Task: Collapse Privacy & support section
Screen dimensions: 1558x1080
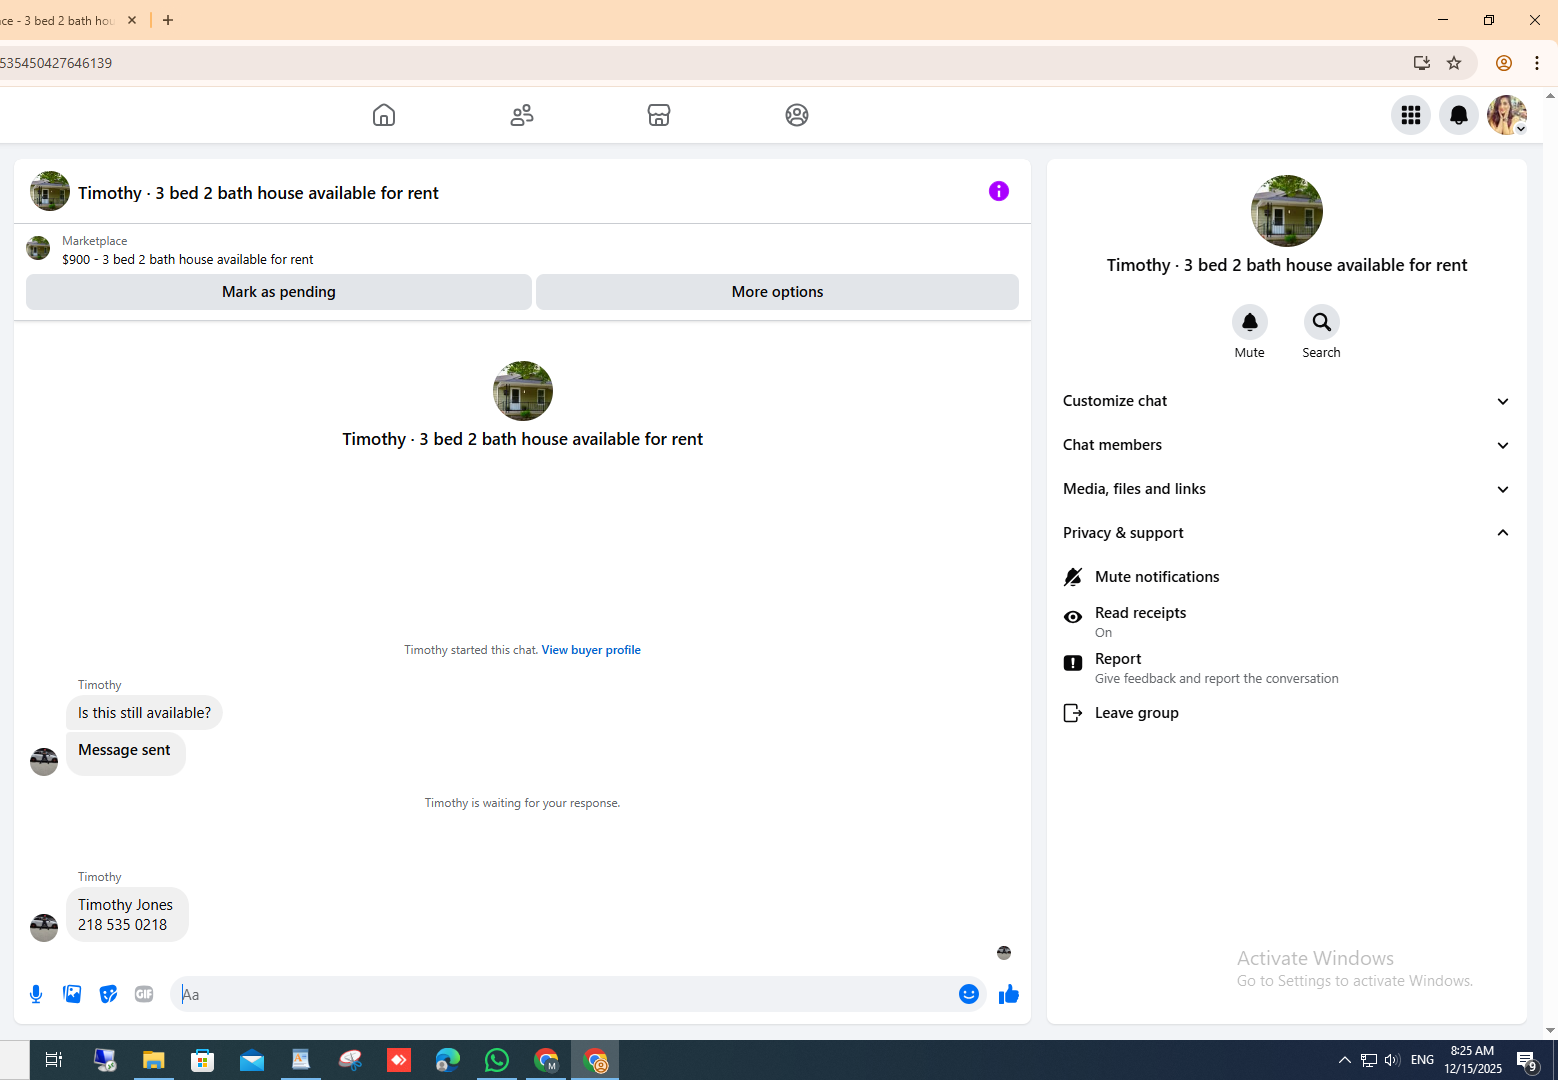Action: click(1287, 533)
